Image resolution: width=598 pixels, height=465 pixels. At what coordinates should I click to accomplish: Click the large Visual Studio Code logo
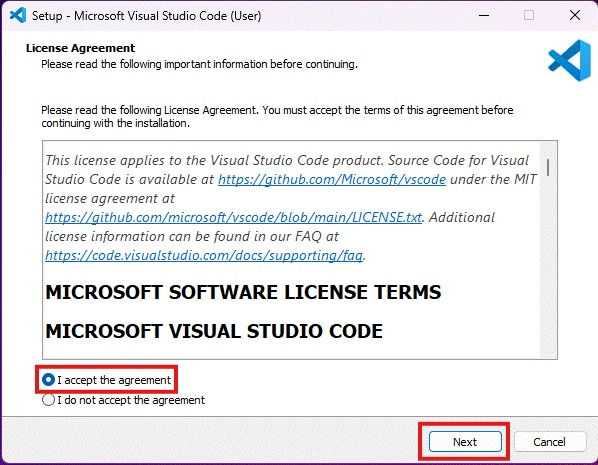[570, 60]
